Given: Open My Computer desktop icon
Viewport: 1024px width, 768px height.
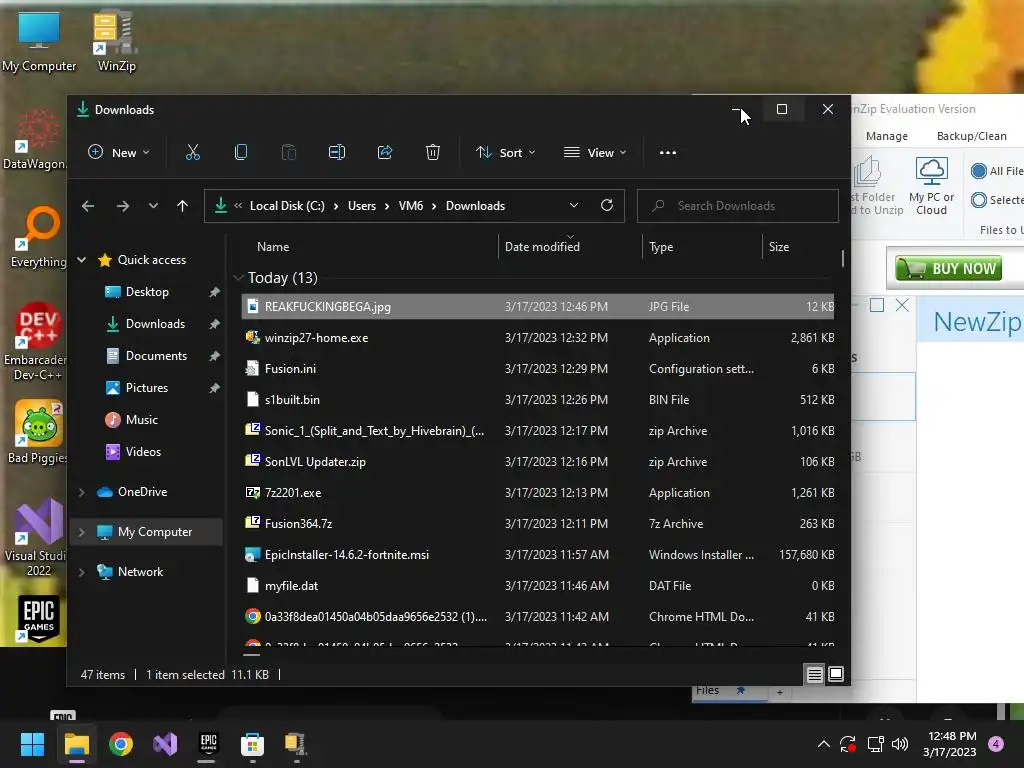Looking at the screenshot, I should click(39, 40).
